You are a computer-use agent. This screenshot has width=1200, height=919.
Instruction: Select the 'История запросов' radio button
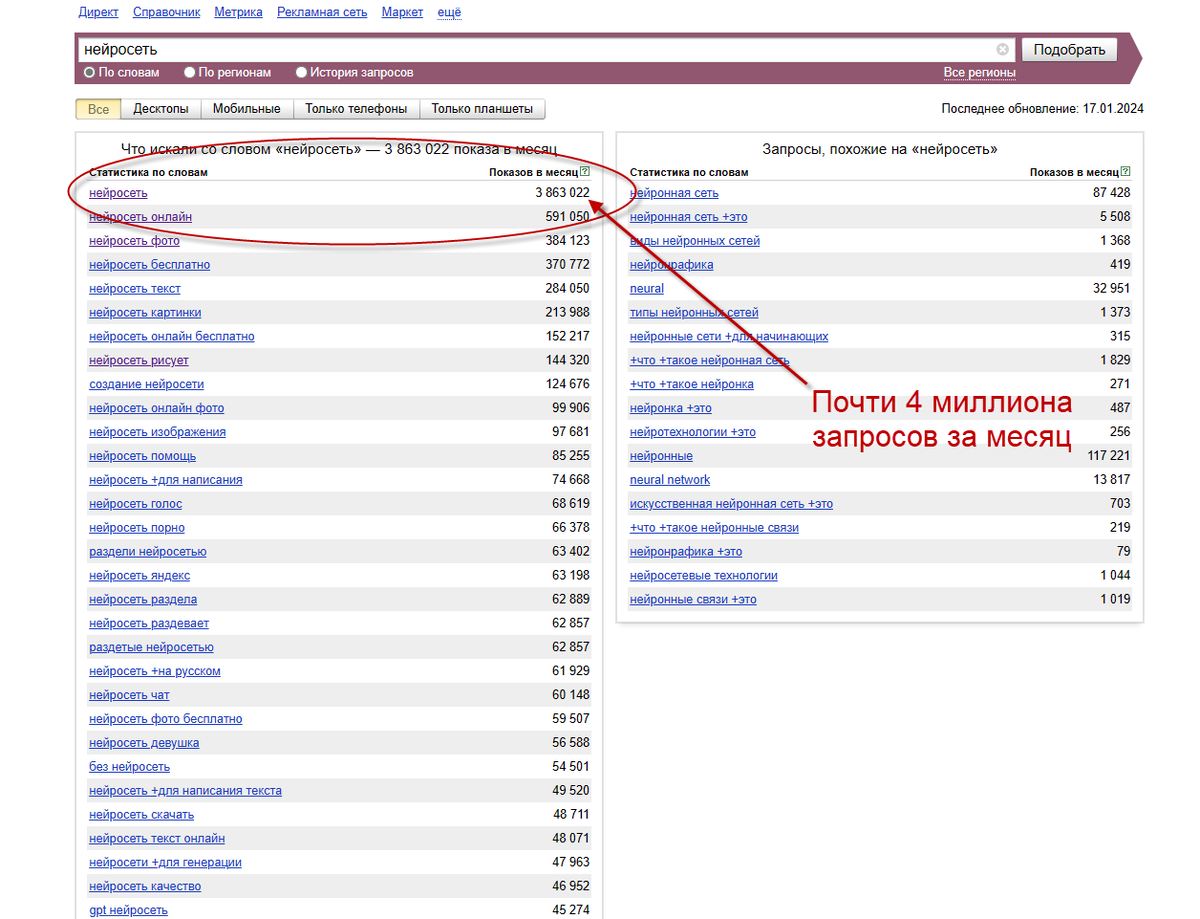(x=301, y=73)
